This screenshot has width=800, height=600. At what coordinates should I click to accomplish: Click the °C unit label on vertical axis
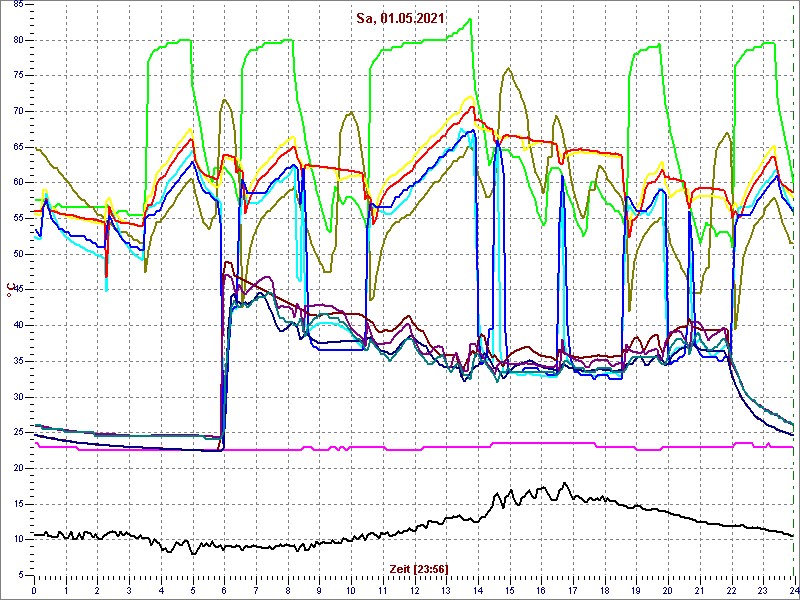9,290
